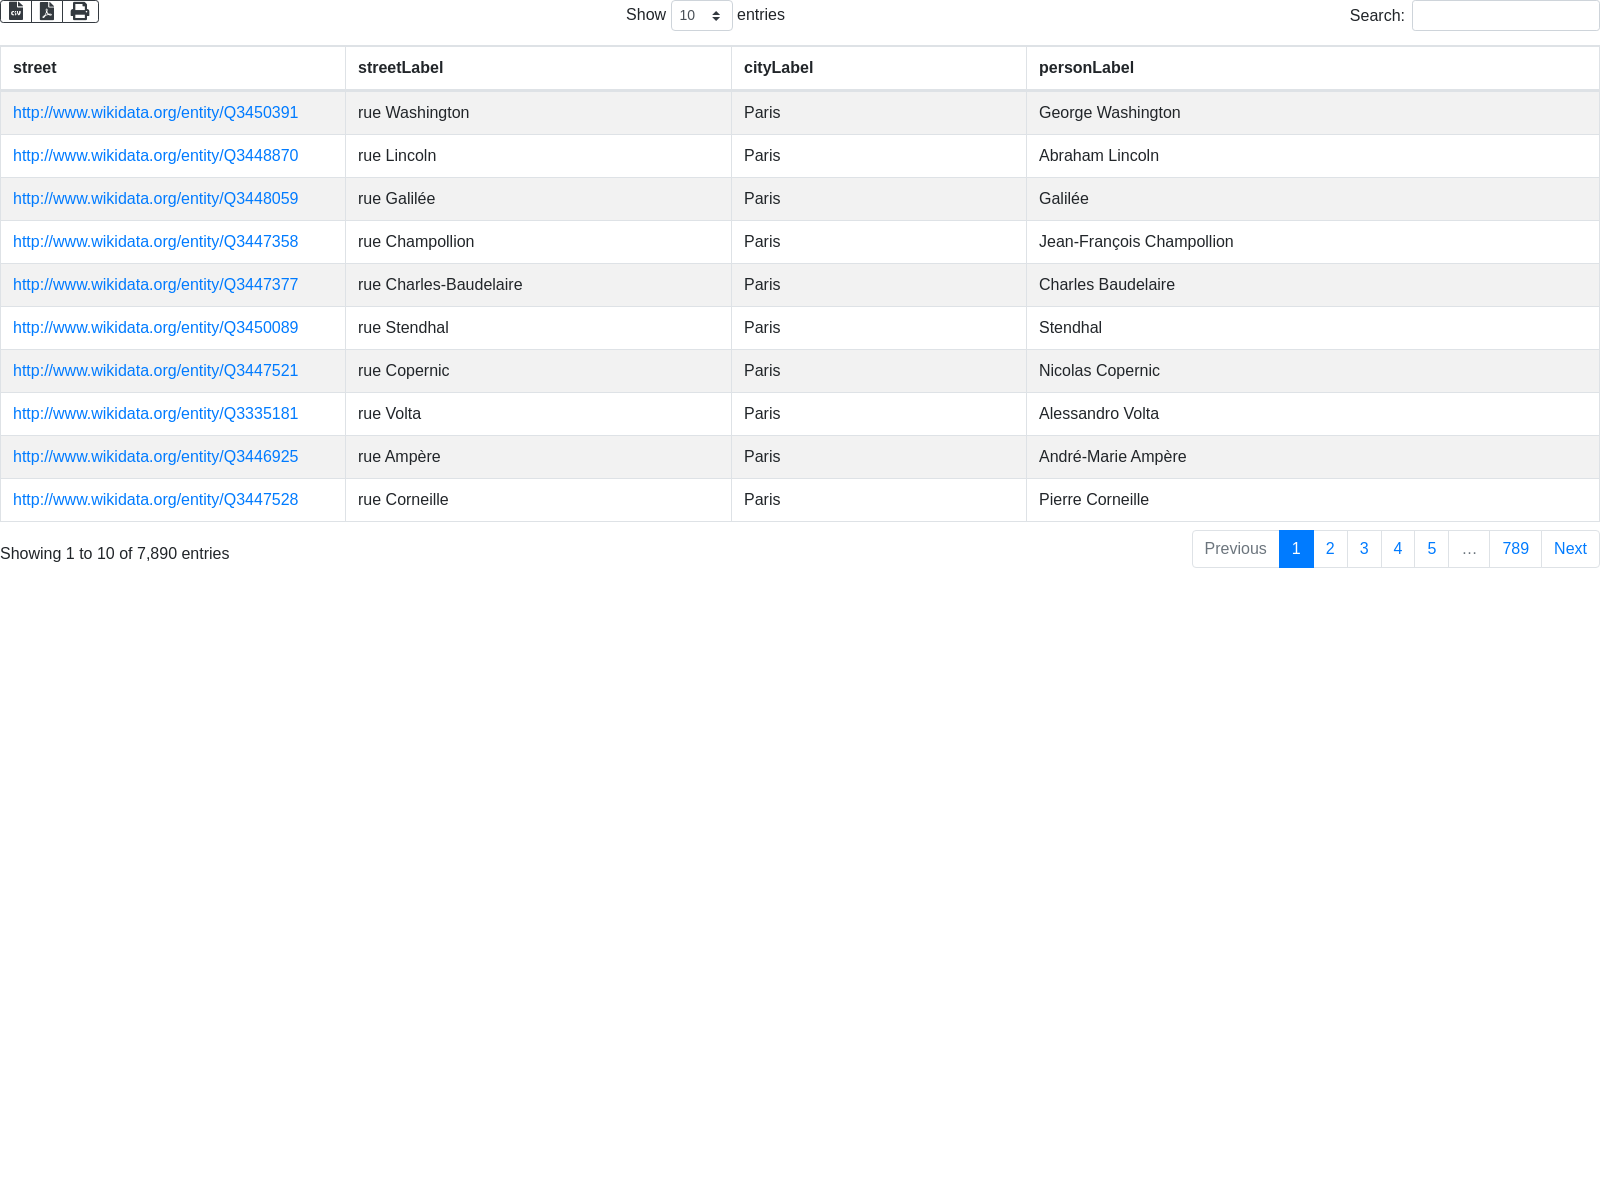Open the Q3450391 Wikidata link
1600x1200 pixels.
click(x=155, y=113)
